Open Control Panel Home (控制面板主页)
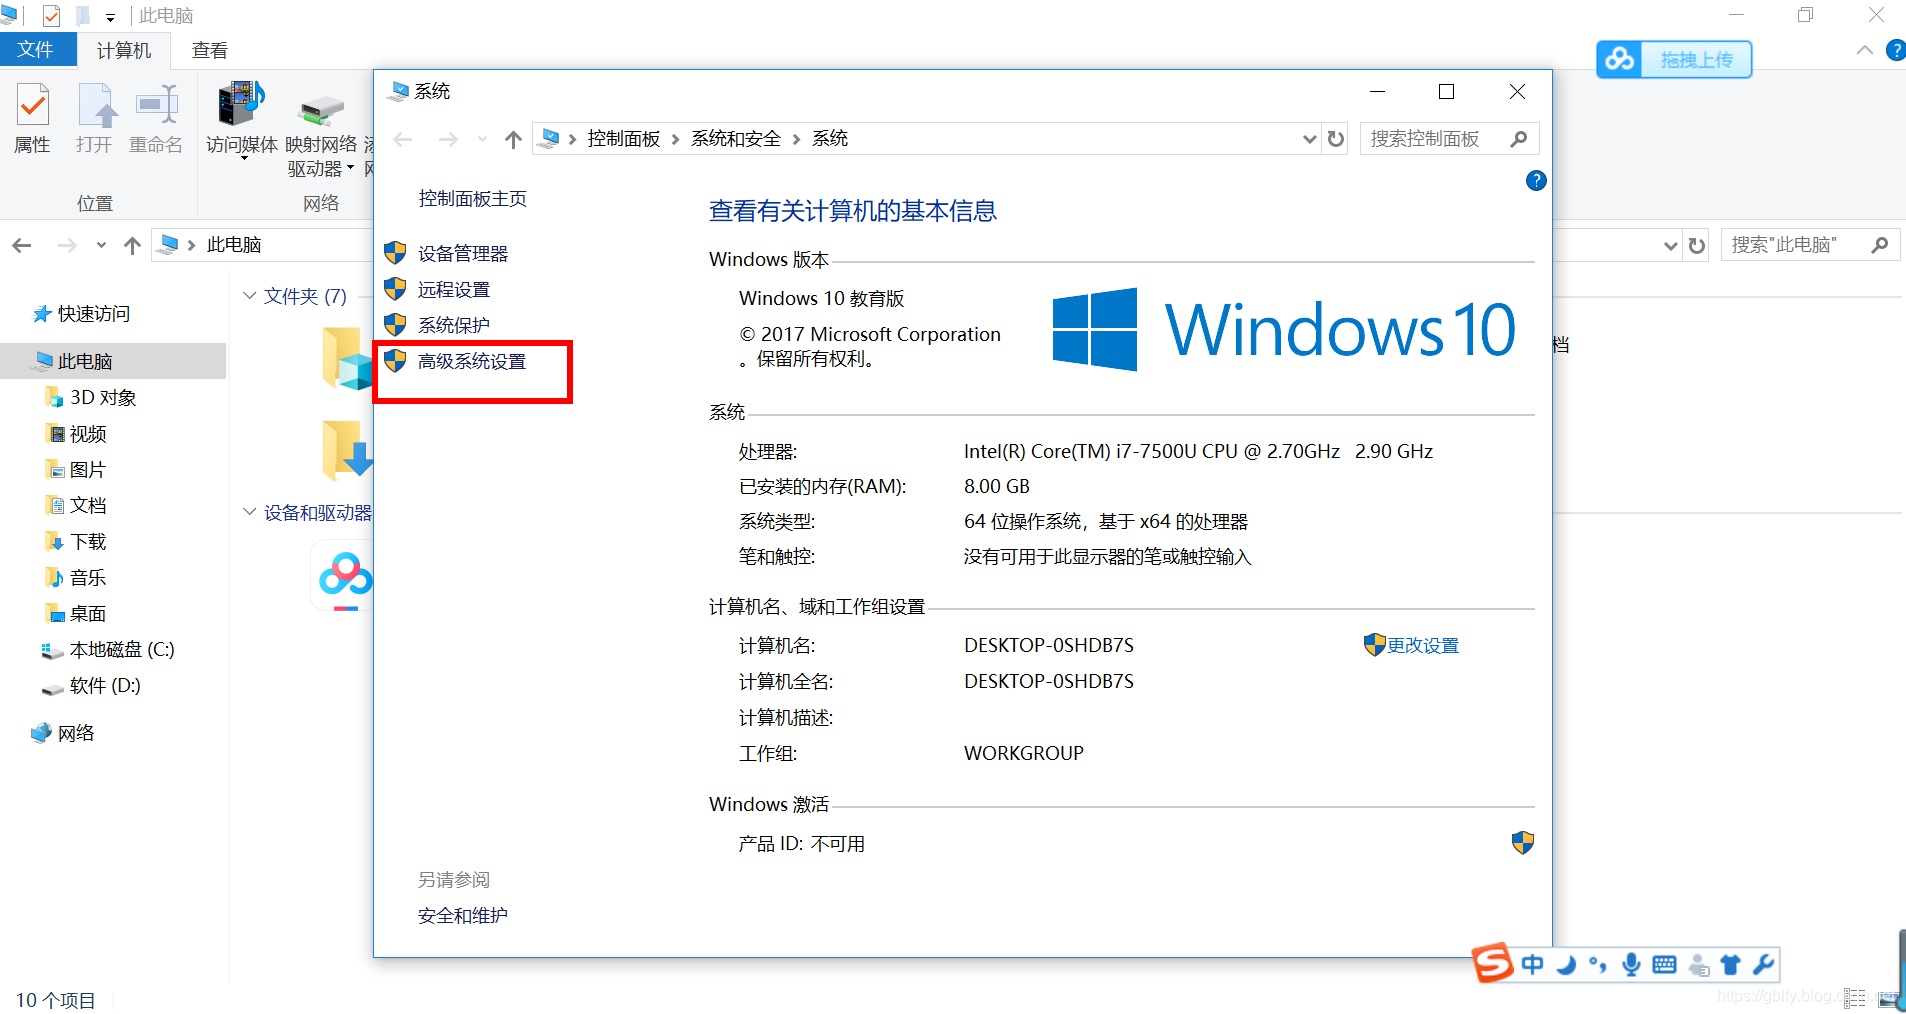The width and height of the screenshot is (1906, 1014). tap(472, 198)
